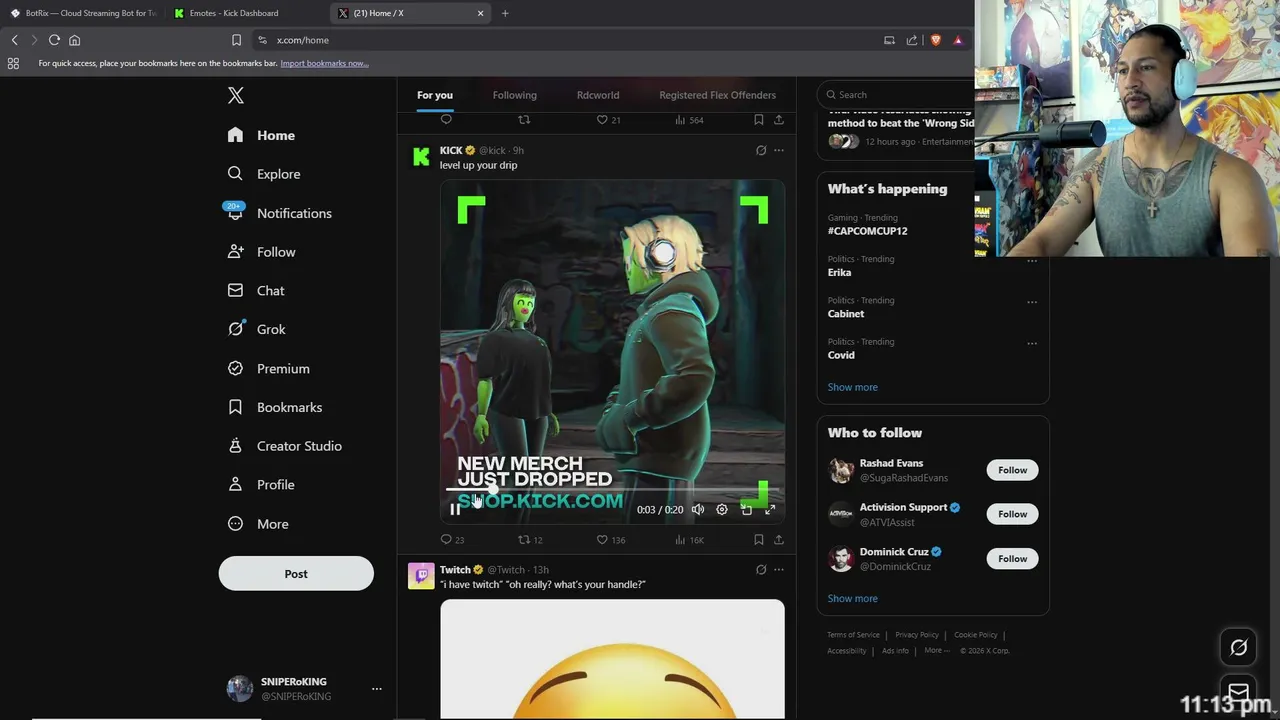Follow Rashad Evans
The image size is (1280, 720).
click(1012, 470)
